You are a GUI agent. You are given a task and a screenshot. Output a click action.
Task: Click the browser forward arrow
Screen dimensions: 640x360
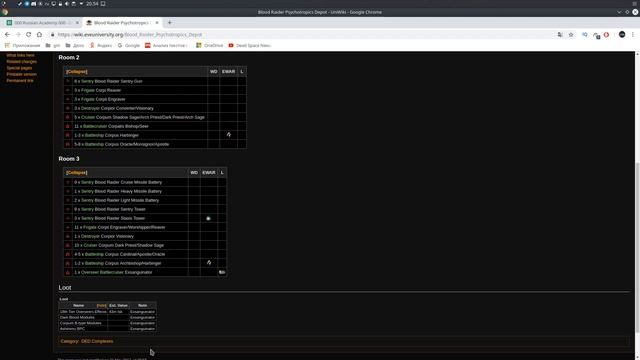pos(18,35)
